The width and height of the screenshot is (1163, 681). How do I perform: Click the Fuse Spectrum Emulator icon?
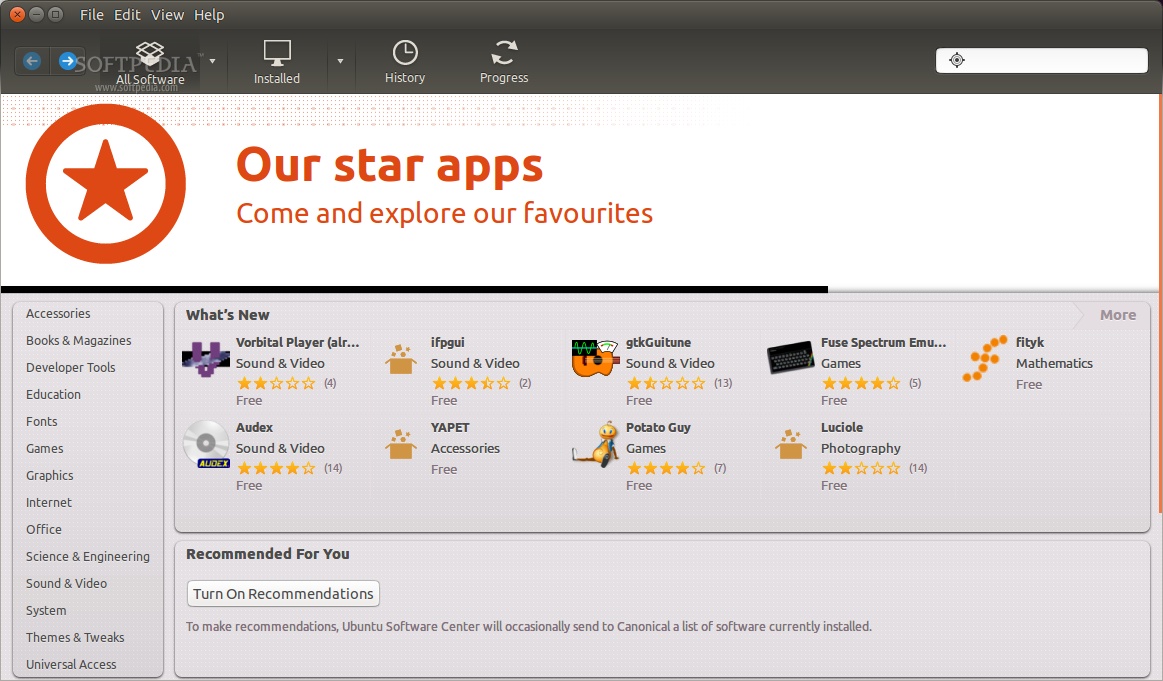click(790, 358)
